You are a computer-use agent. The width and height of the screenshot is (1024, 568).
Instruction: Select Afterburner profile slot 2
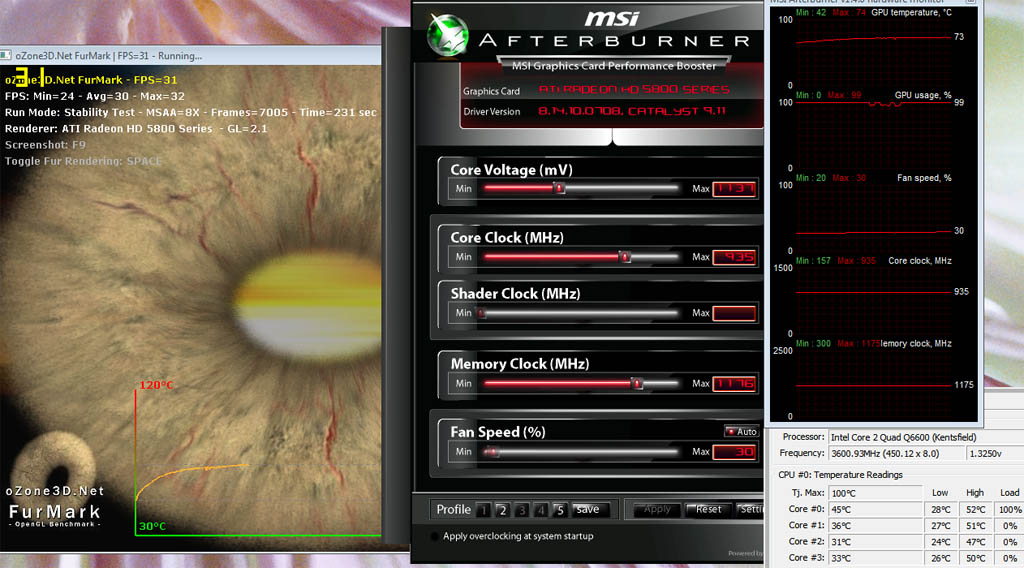(502, 510)
